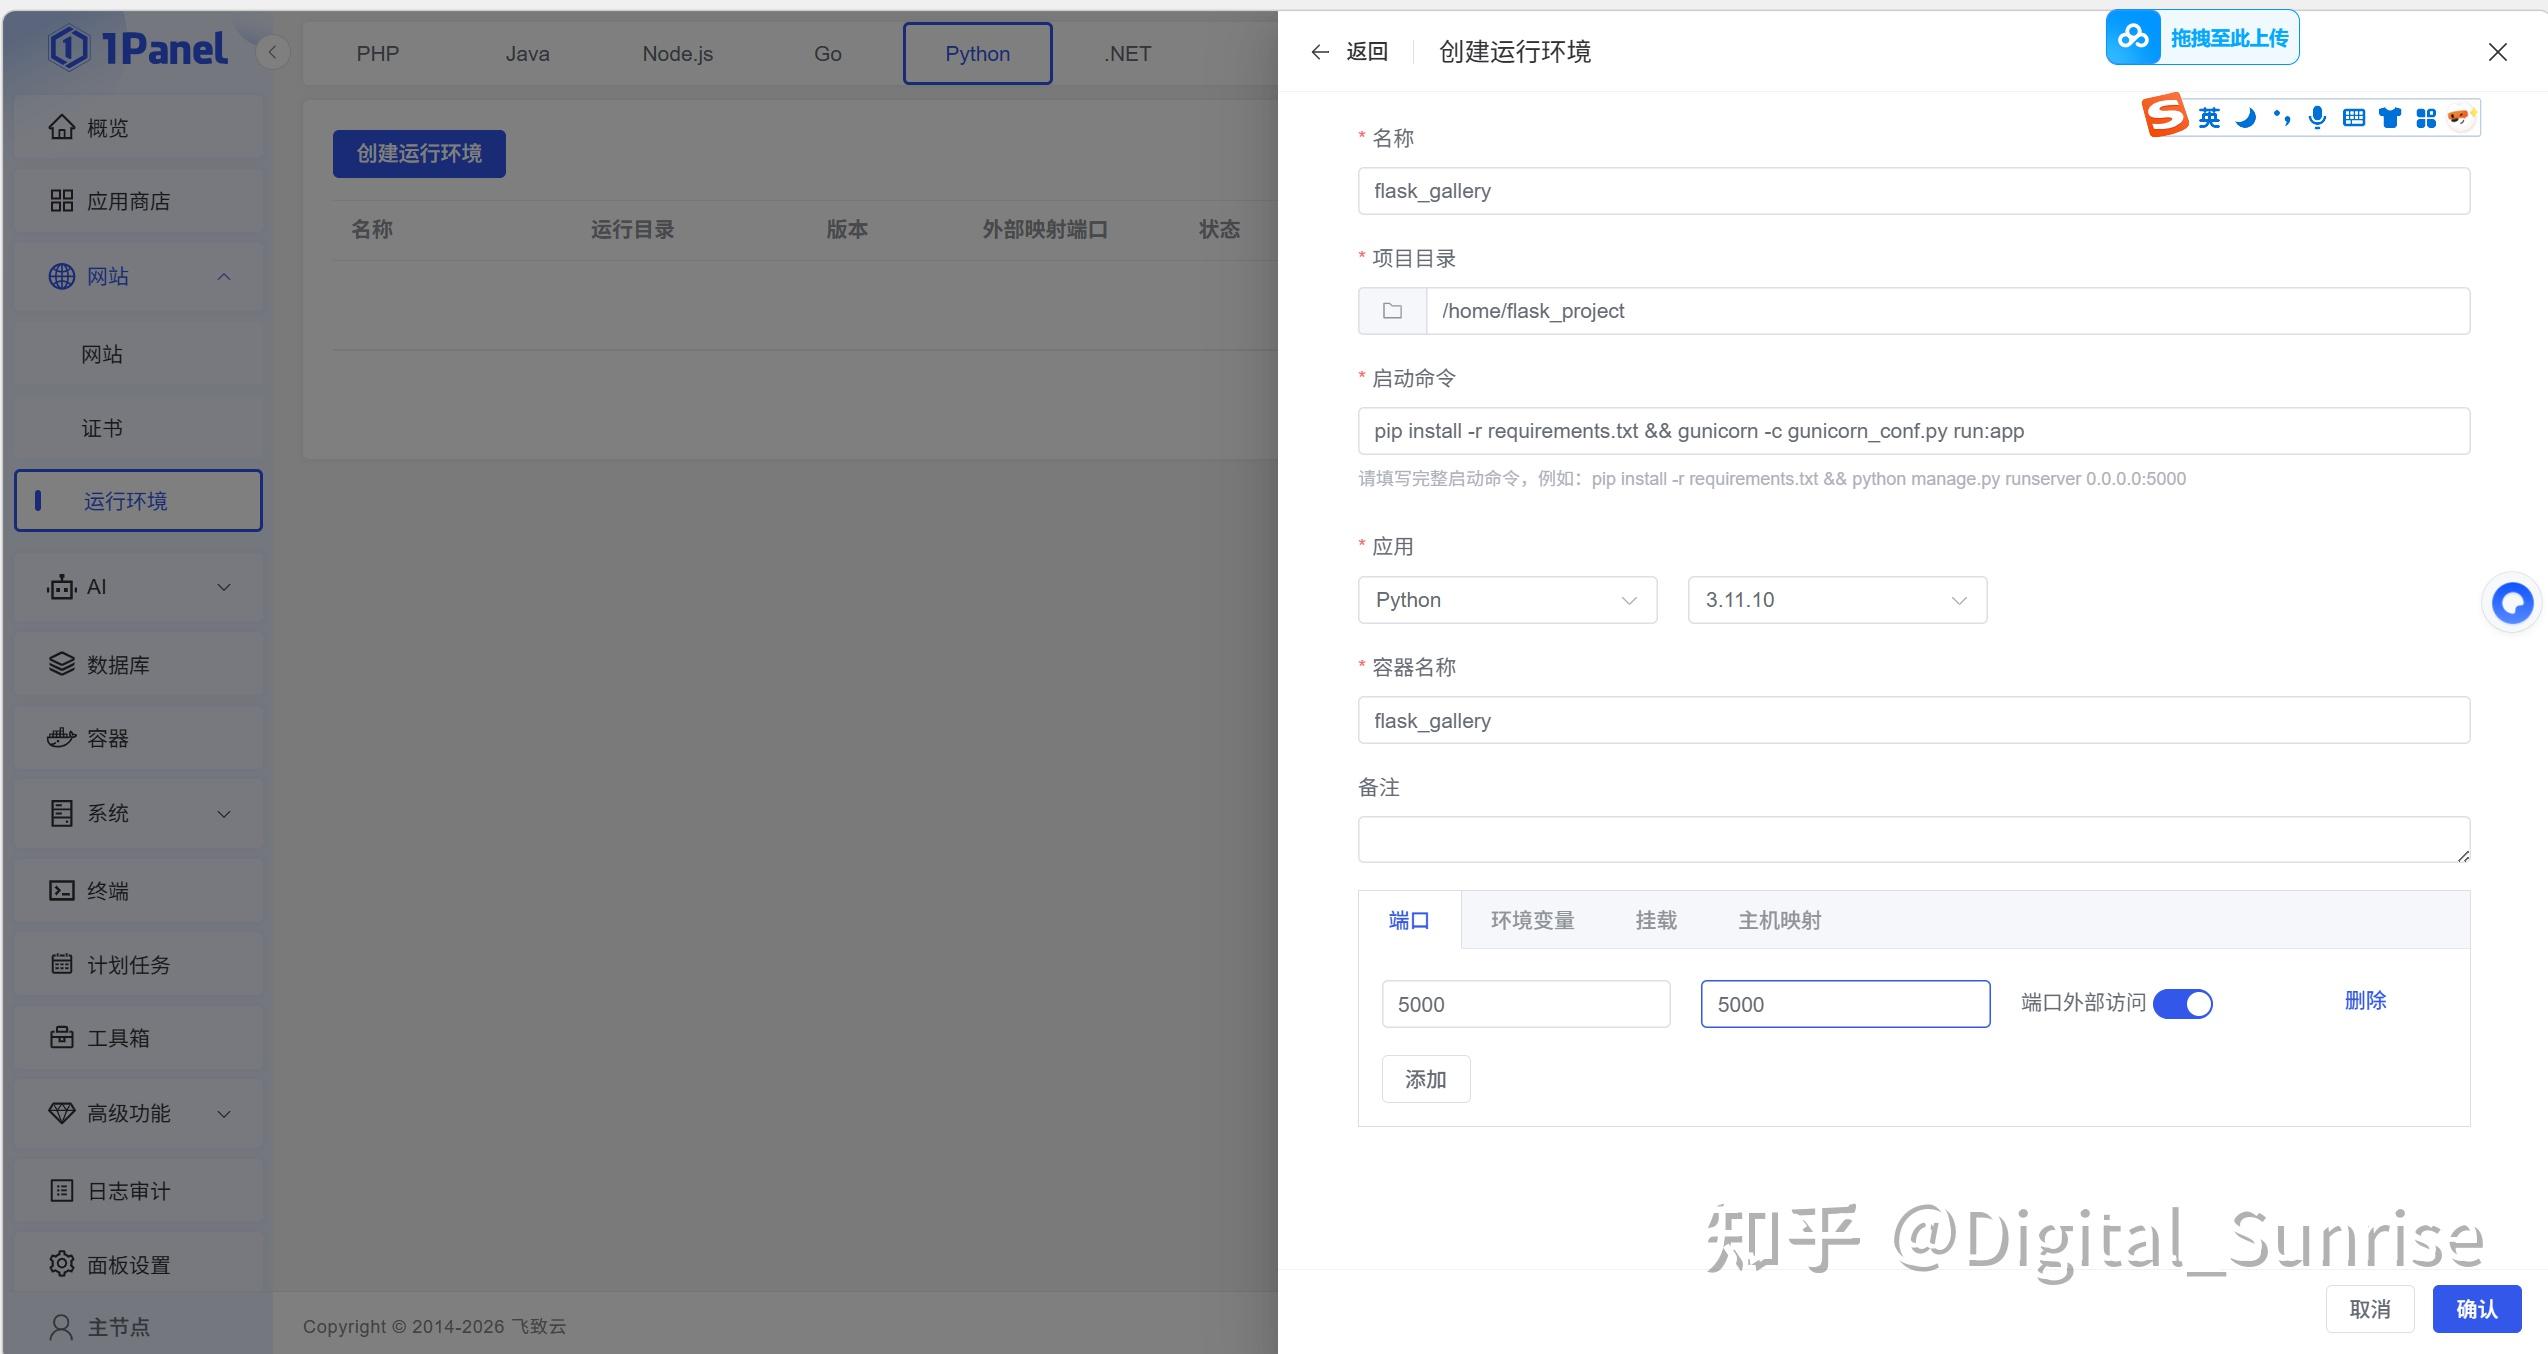Switch to the Node.js tab
The height and width of the screenshot is (1354, 2548).
tap(677, 53)
